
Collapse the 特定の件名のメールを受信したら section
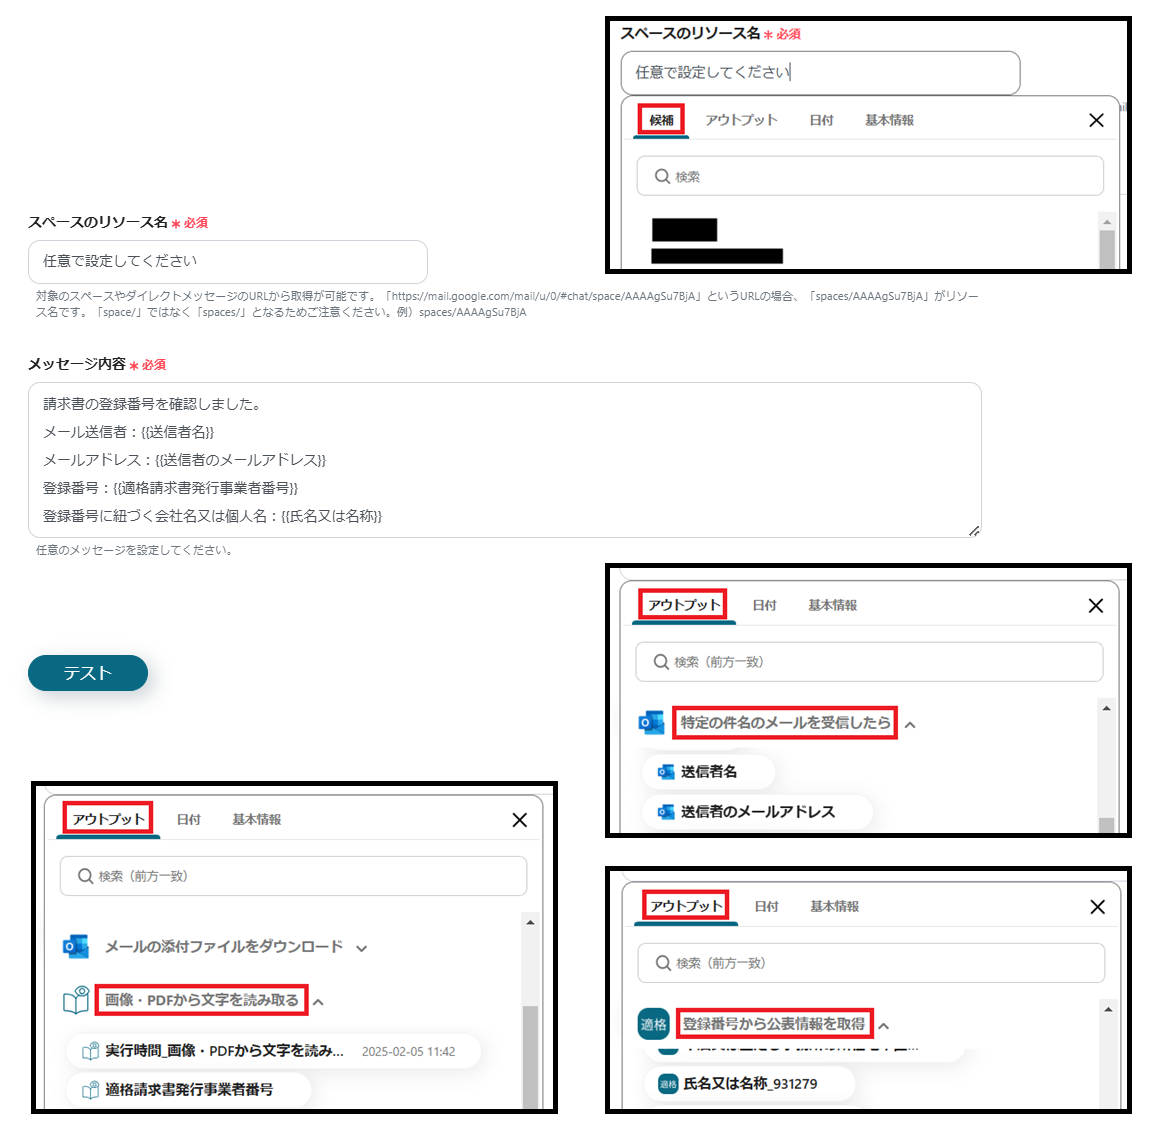click(910, 725)
